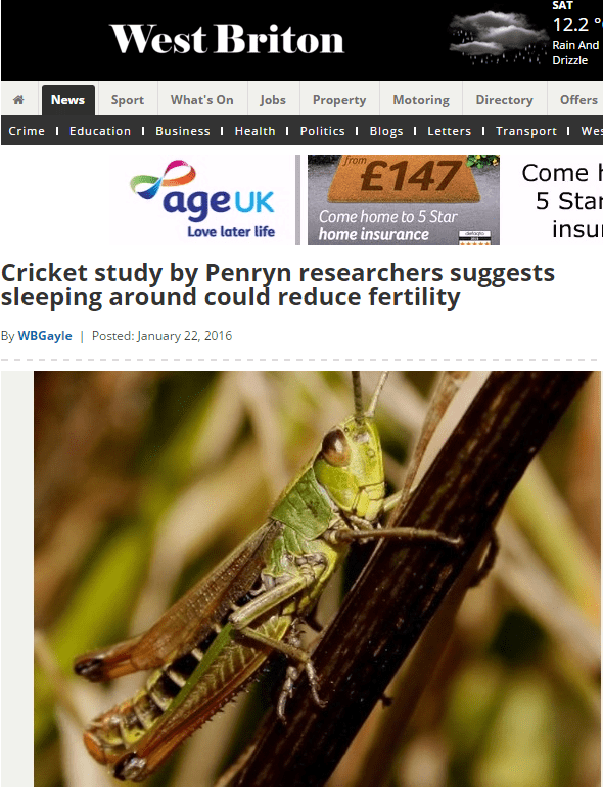This screenshot has height=791, width=603.
Task: Go to Health news category
Action: click(x=255, y=131)
